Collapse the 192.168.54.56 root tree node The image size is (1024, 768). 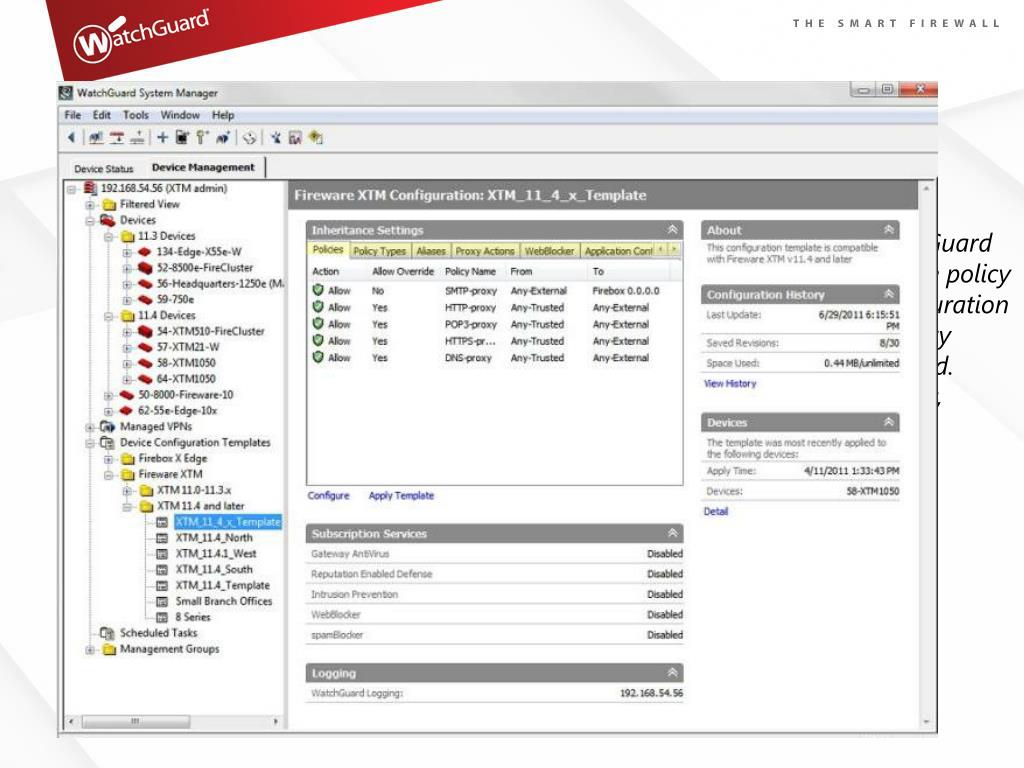72,189
